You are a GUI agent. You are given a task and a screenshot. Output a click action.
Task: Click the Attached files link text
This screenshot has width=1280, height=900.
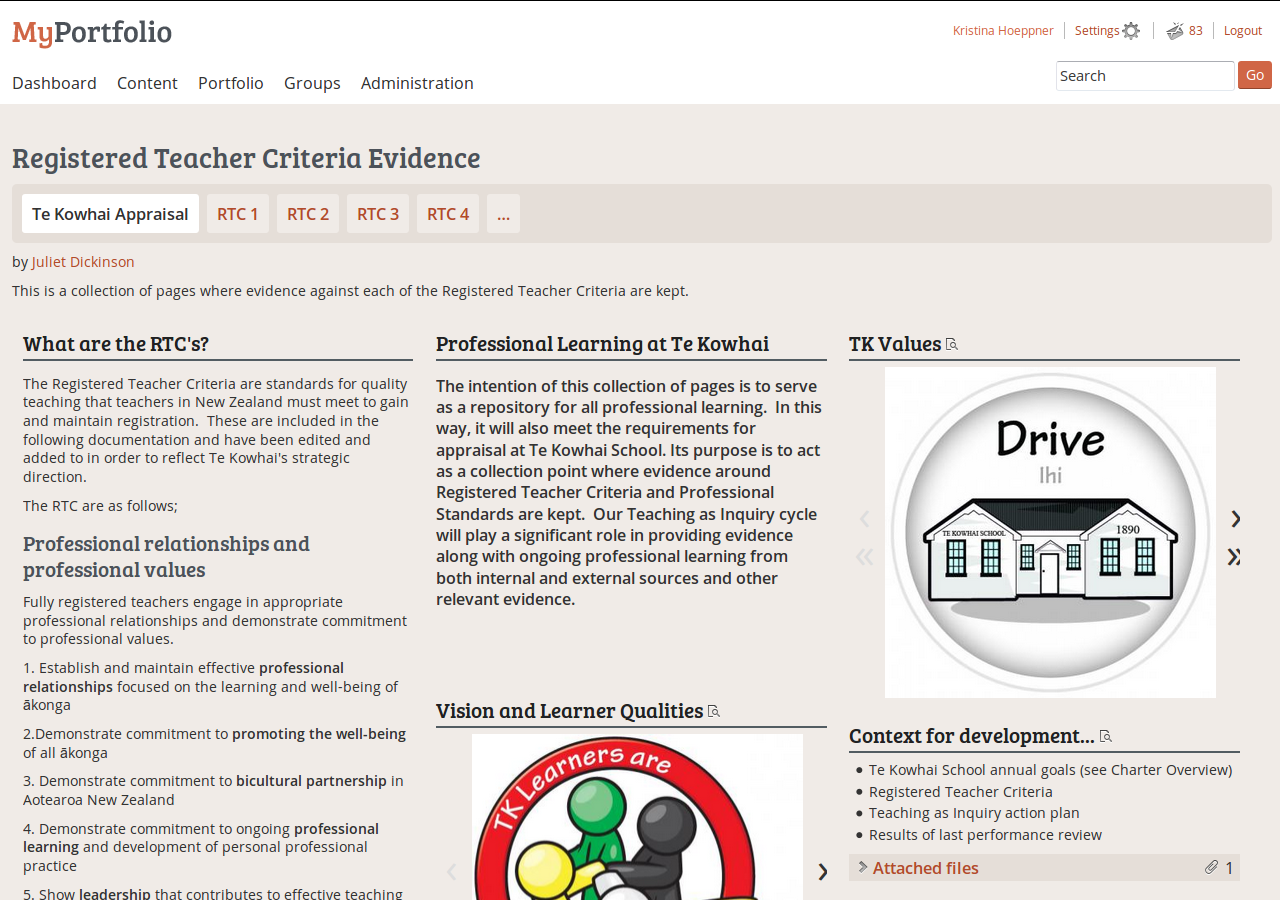(926, 868)
